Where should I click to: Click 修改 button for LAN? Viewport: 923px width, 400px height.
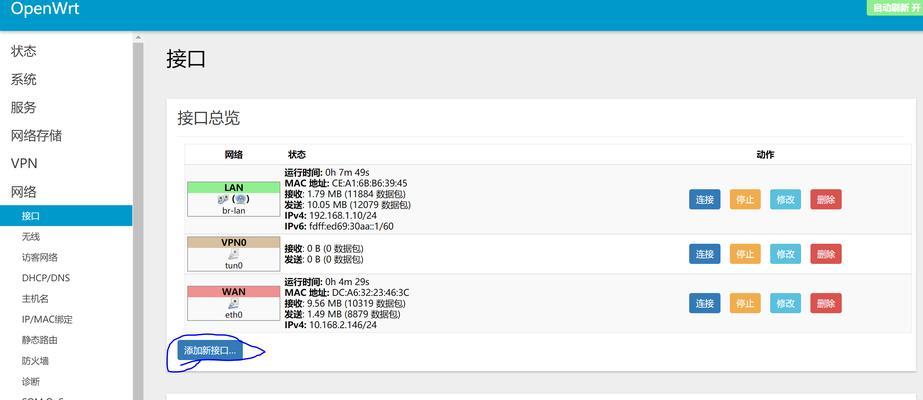tap(786, 199)
